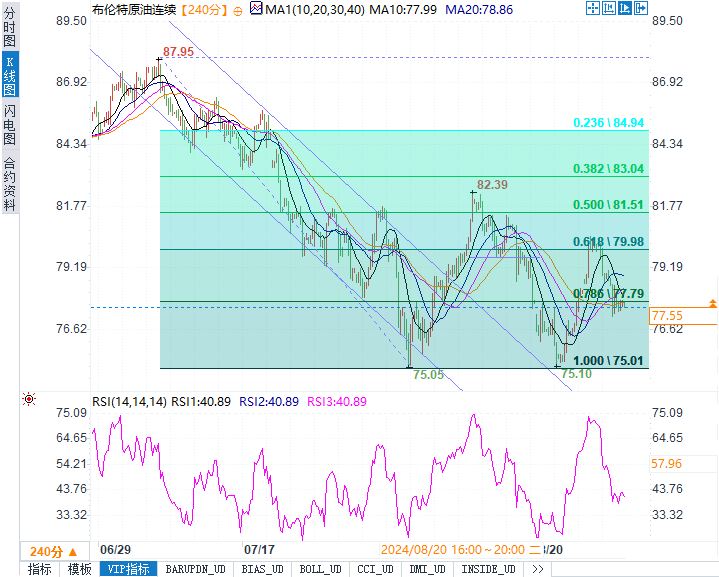Open the 合约资料 side tab
Image resolution: width=719 pixels, height=577 pixels.
click(x=10, y=184)
